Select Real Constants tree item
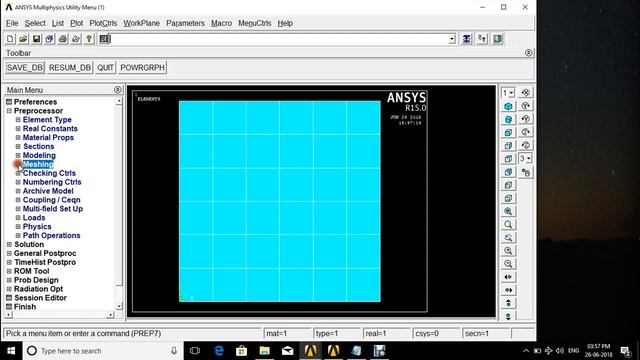This screenshot has width=640, height=360. coord(50,129)
